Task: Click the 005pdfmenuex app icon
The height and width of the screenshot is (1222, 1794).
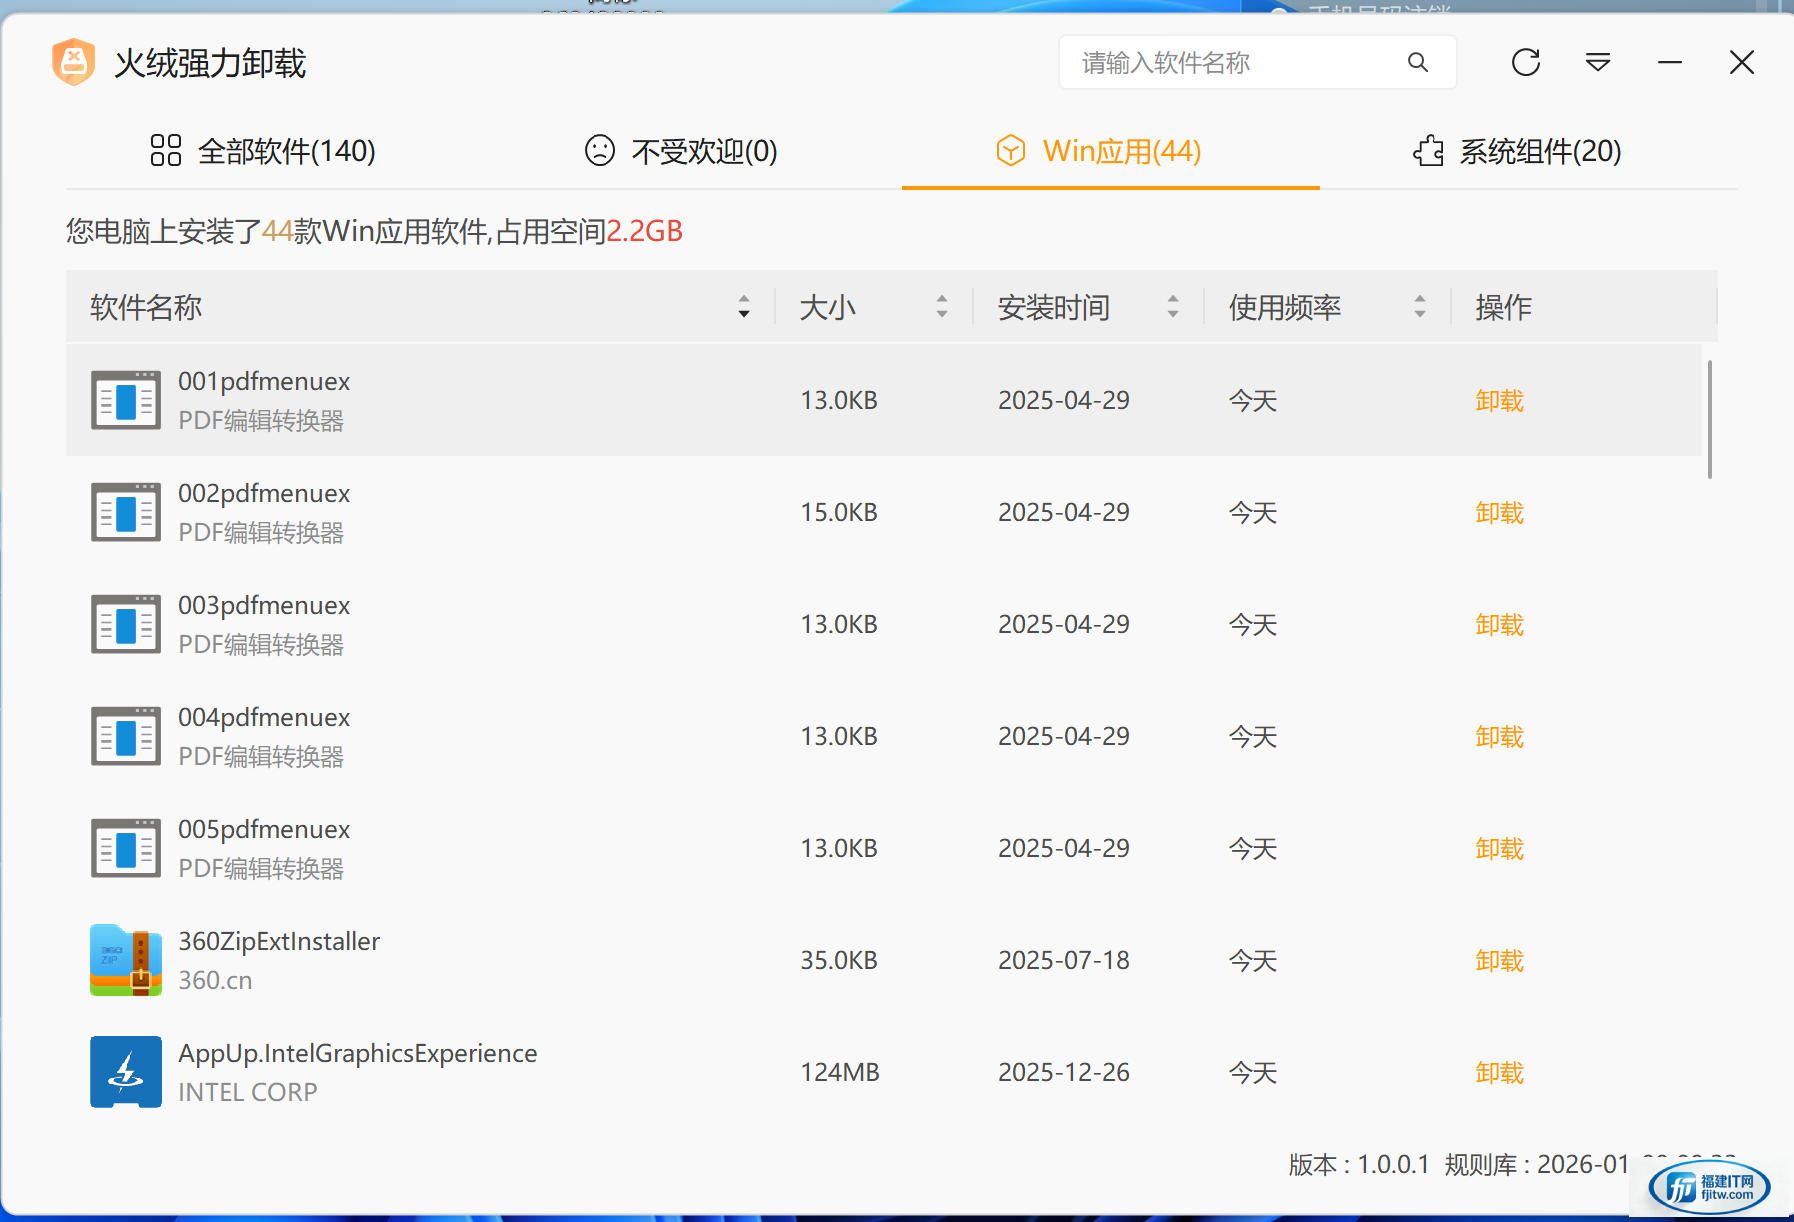Action: click(126, 848)
